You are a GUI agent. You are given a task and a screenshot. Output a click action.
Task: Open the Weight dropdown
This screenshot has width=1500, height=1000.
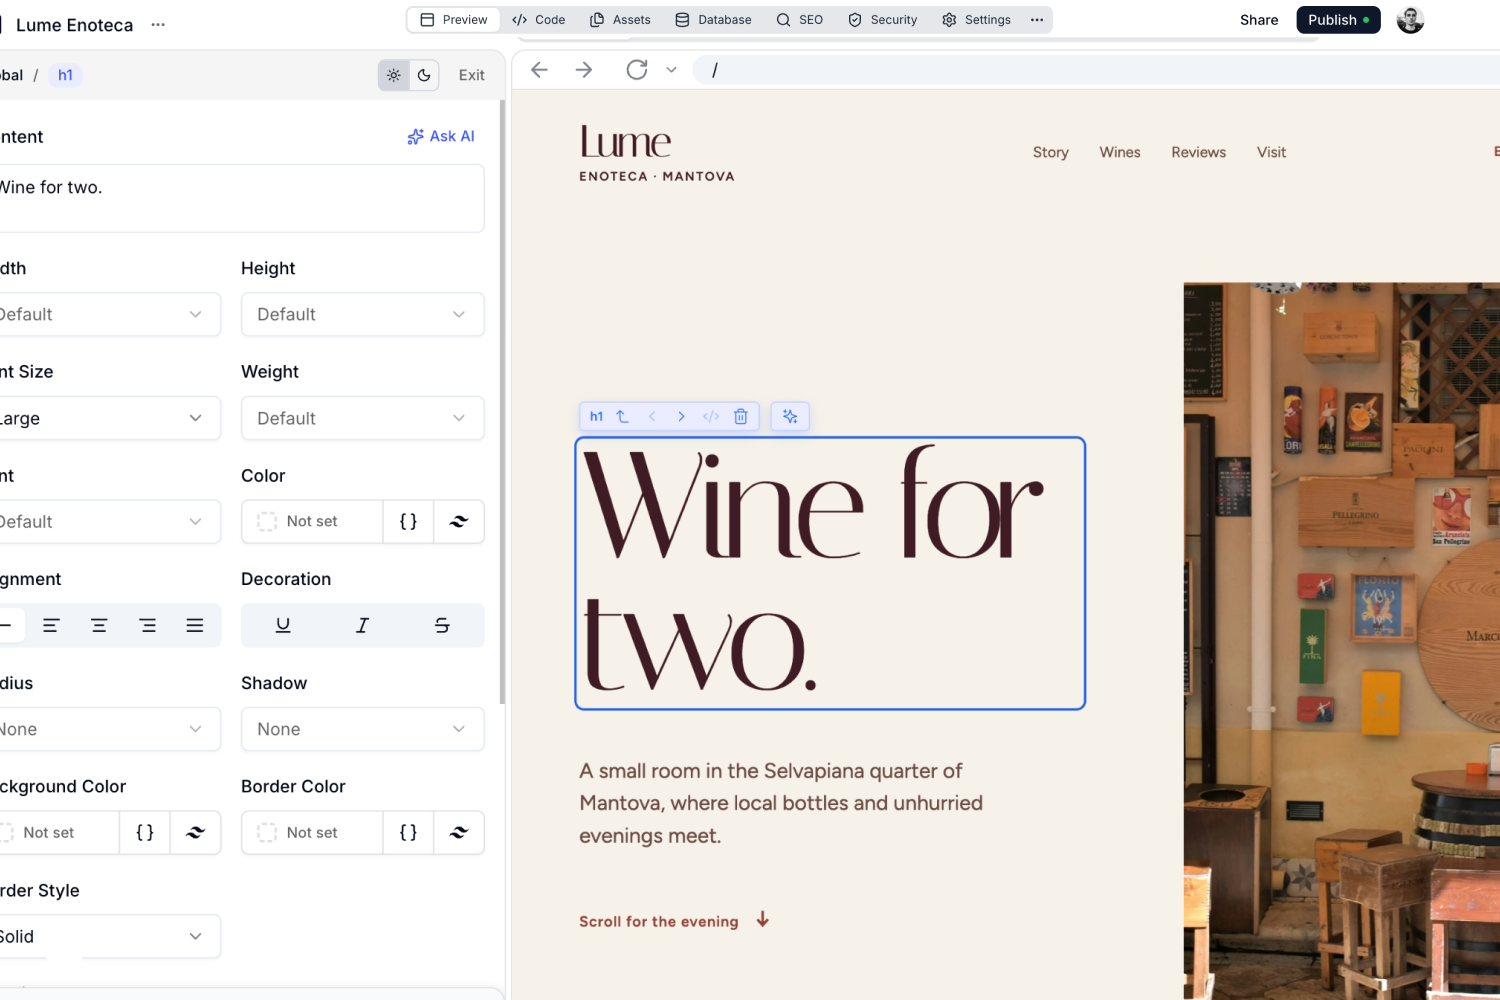[363, 418]
